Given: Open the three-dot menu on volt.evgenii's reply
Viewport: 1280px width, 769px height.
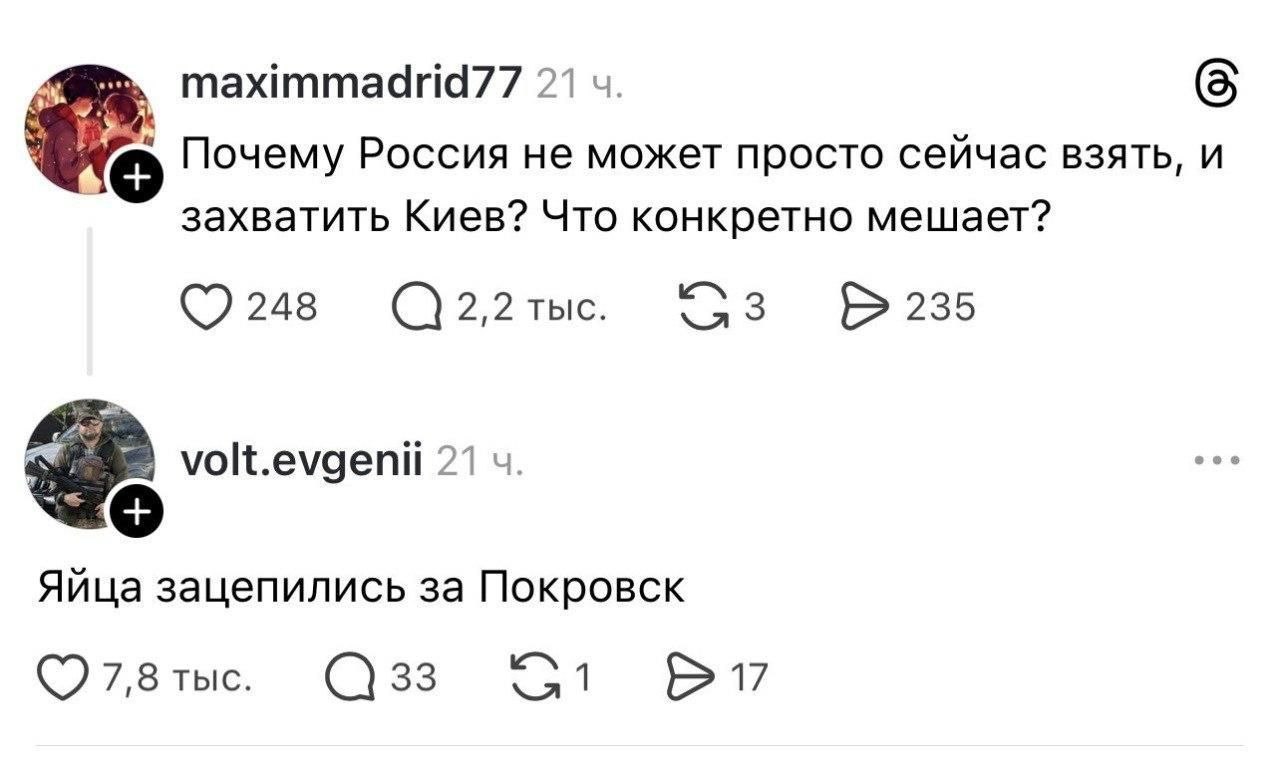Looking at the screenshot, I should coord(1217,462).
